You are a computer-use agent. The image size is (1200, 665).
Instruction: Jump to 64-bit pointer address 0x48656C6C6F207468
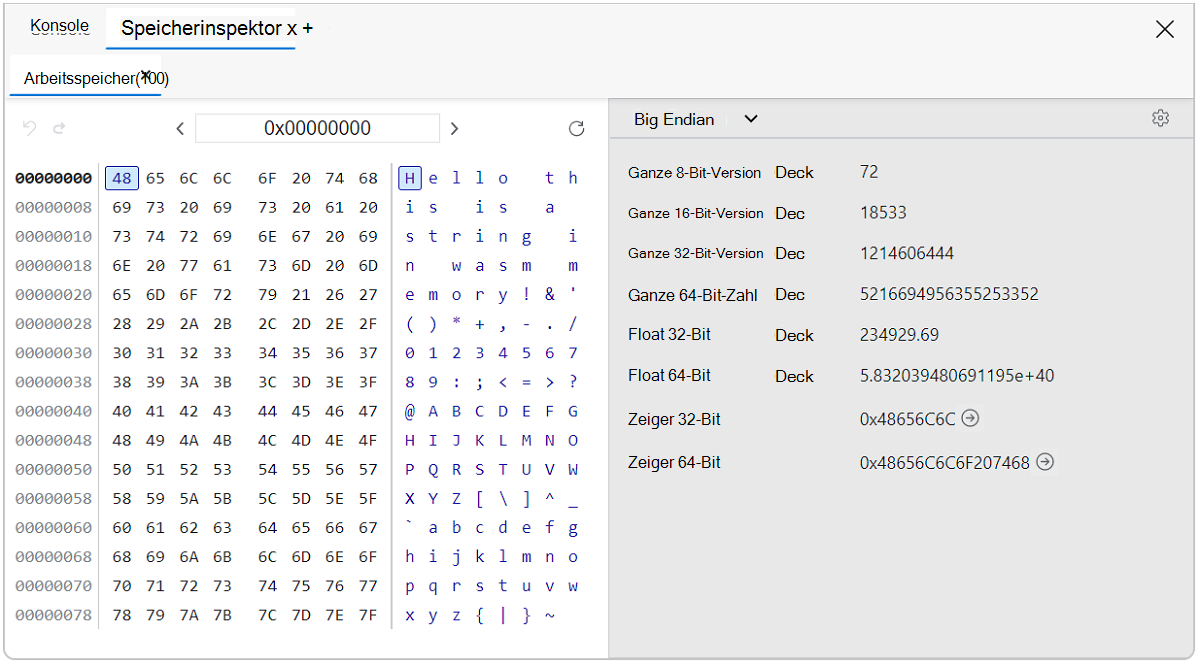(x=1045, y=462)
